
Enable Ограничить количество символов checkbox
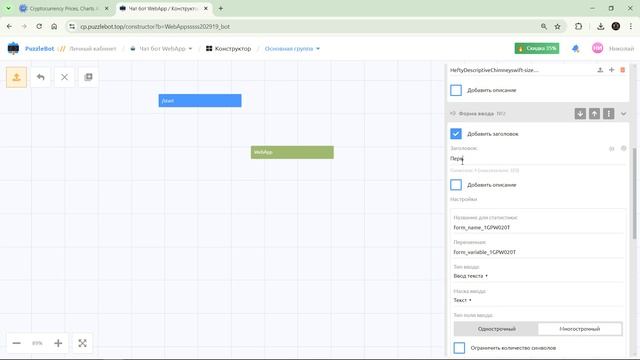459,348
